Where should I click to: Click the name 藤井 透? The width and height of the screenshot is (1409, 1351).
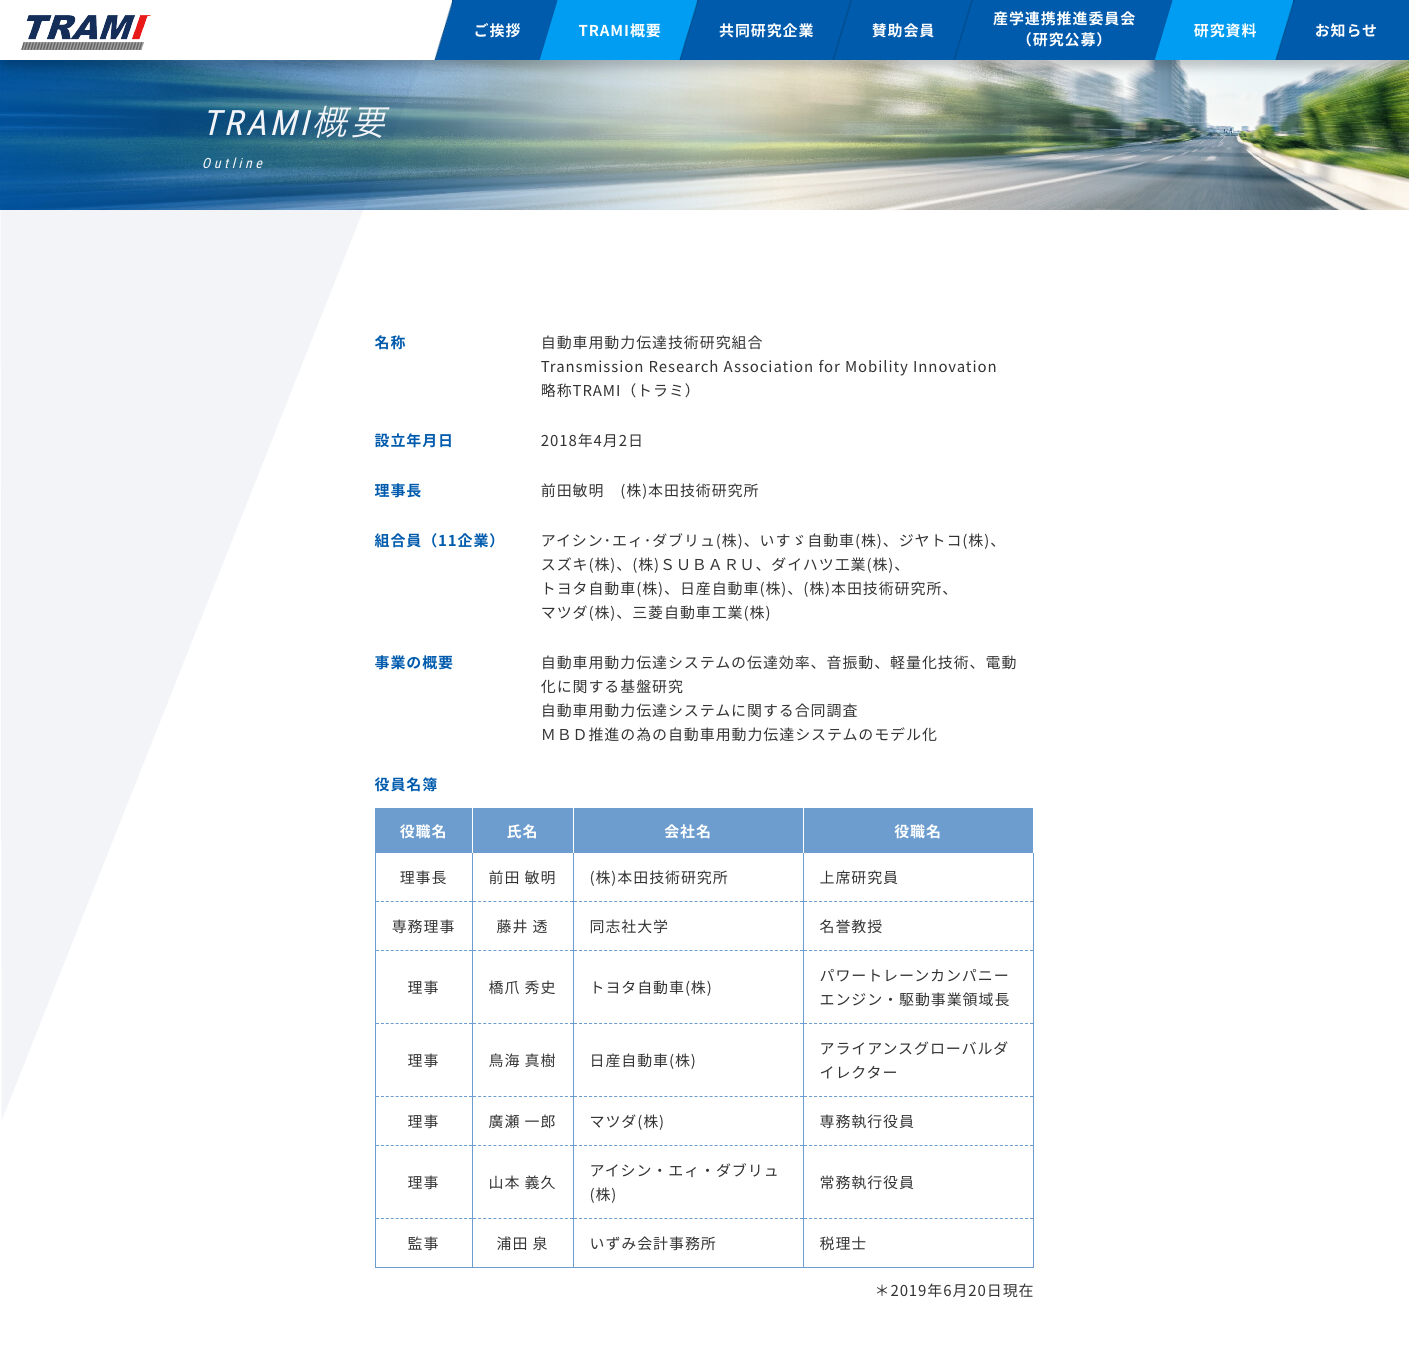522,926
